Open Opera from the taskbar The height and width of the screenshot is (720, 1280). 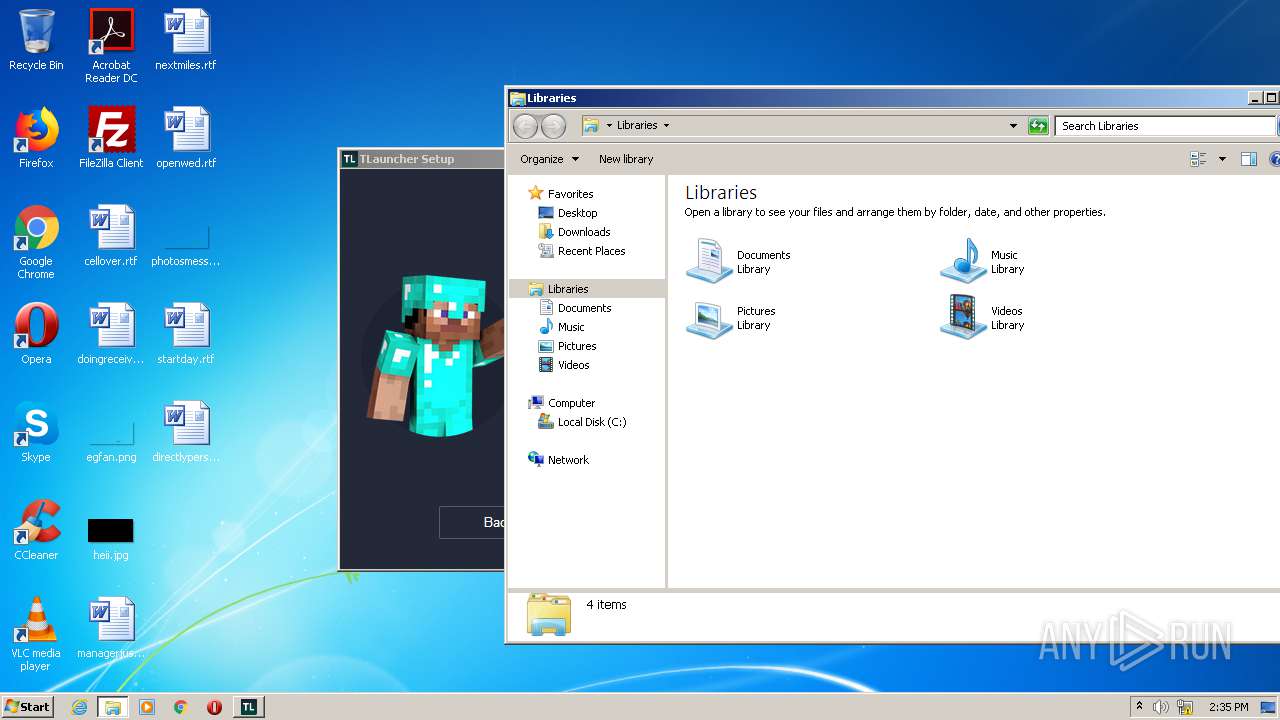tap(214, 707)
